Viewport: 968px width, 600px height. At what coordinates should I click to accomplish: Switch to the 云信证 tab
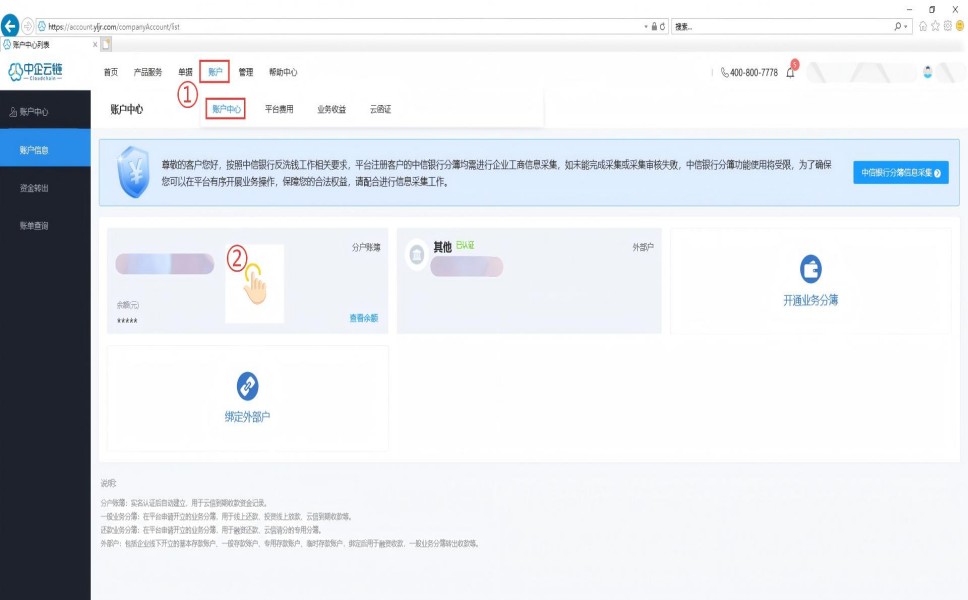click(x=380, y=109)
